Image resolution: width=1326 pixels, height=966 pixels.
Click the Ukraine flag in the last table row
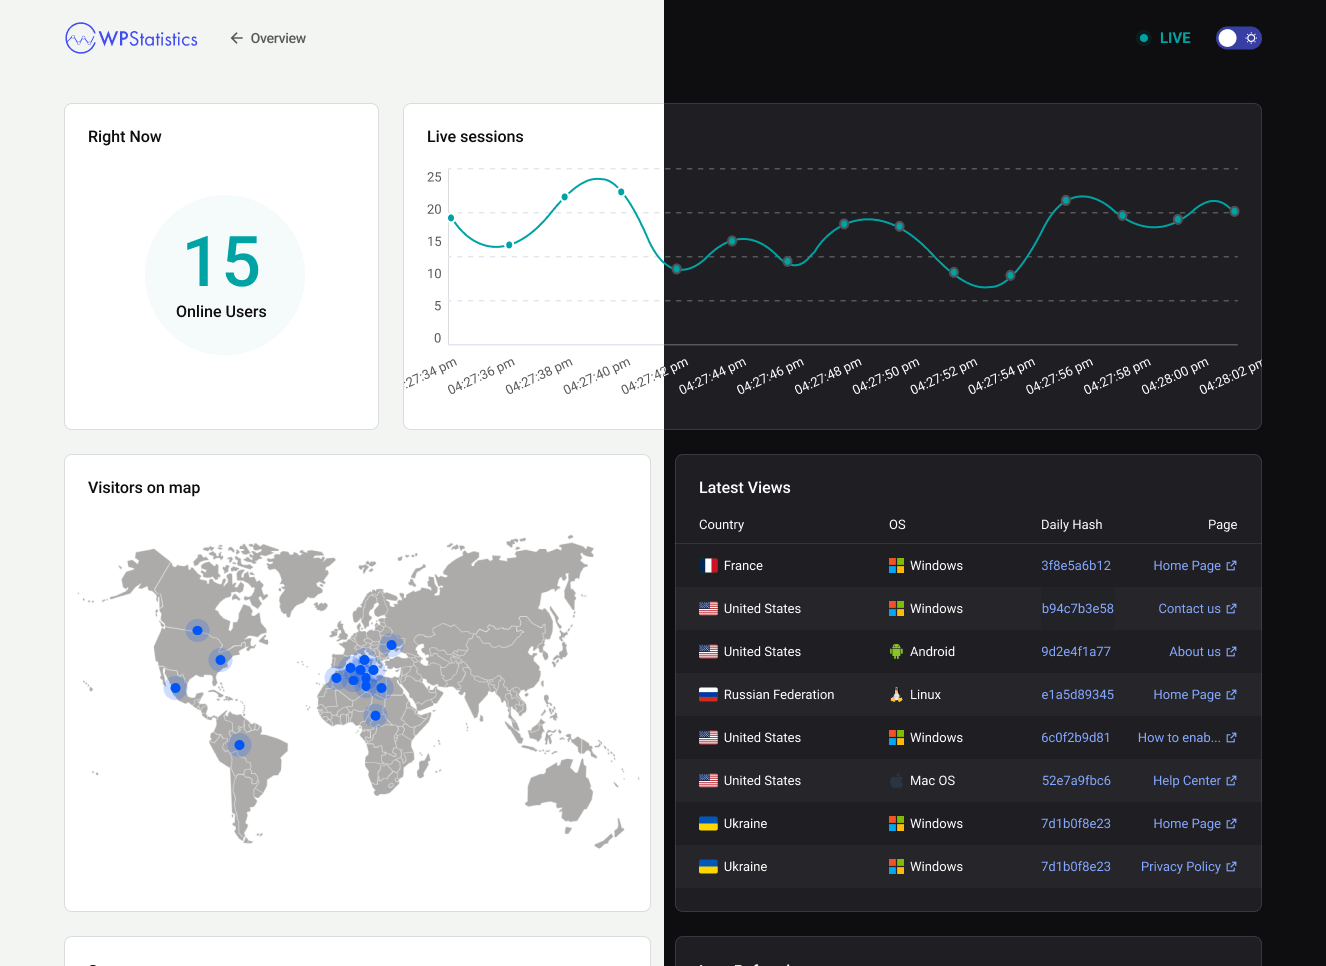click(x=706, y=866)
